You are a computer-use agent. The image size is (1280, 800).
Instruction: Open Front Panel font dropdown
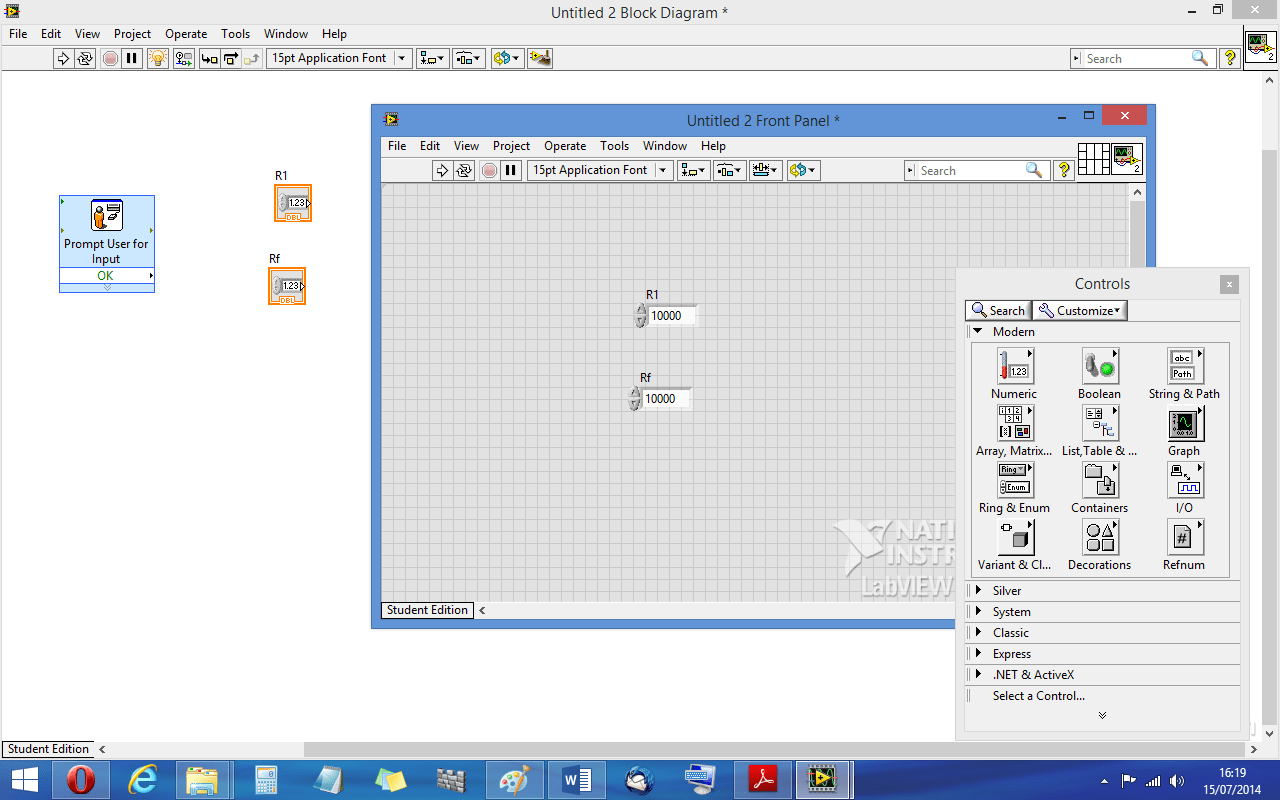[600, 170]
